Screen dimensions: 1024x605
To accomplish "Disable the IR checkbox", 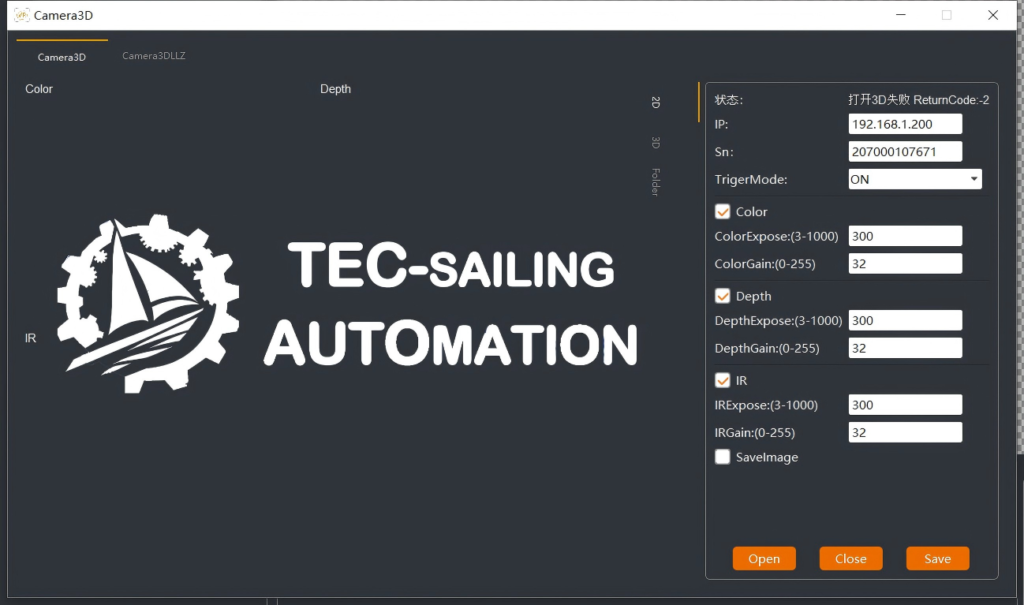I will point(723,381).
